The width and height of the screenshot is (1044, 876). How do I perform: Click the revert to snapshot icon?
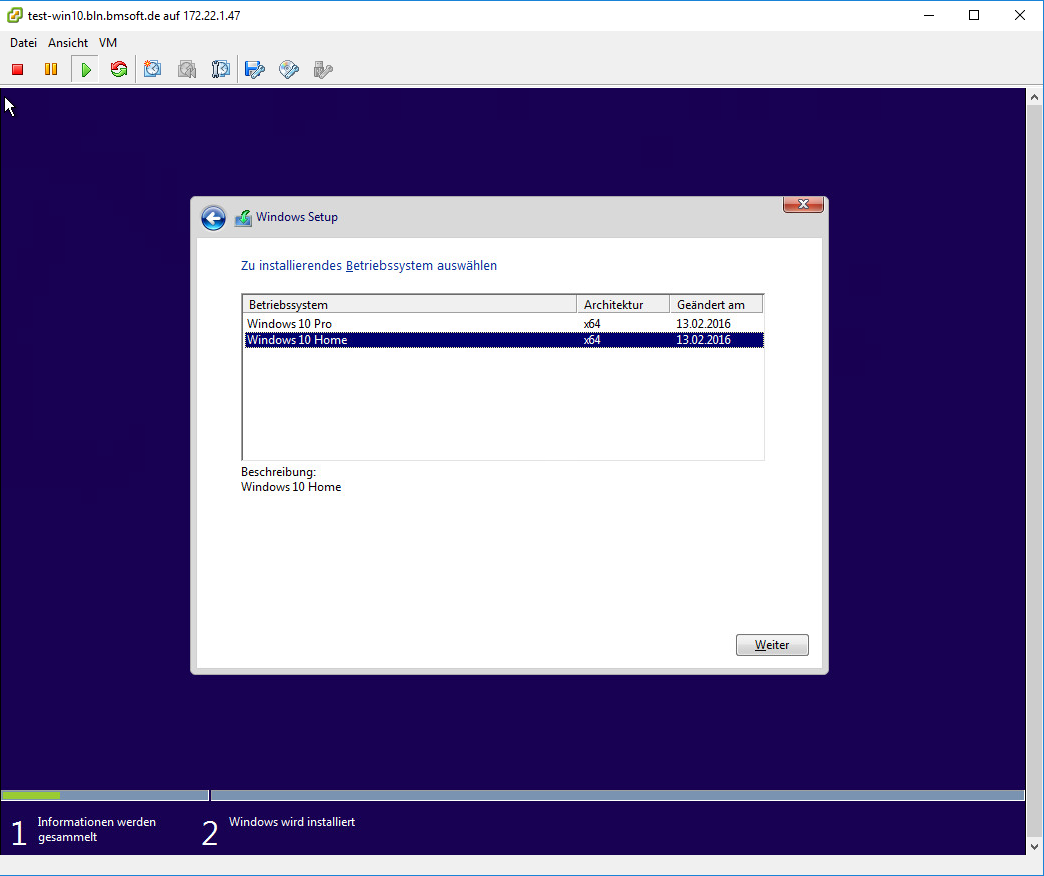point(187,69)
